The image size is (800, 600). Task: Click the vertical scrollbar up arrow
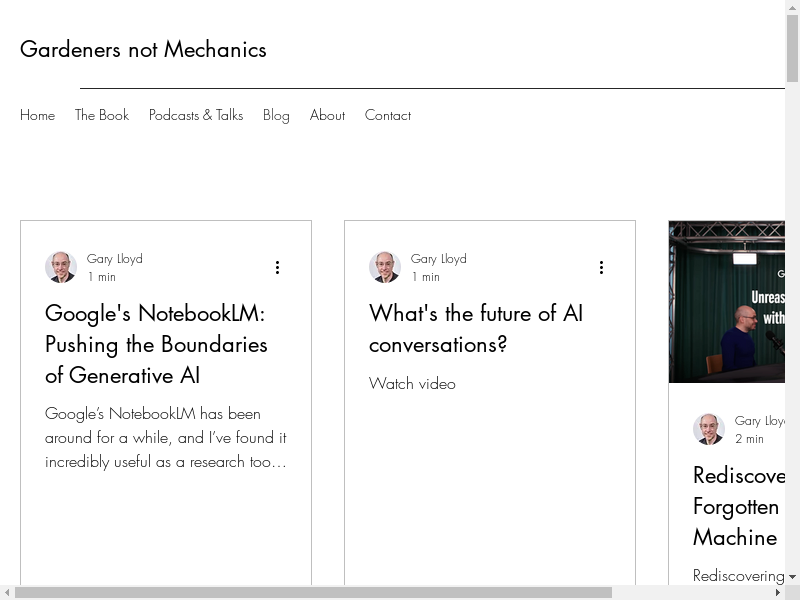click(793, 8)
